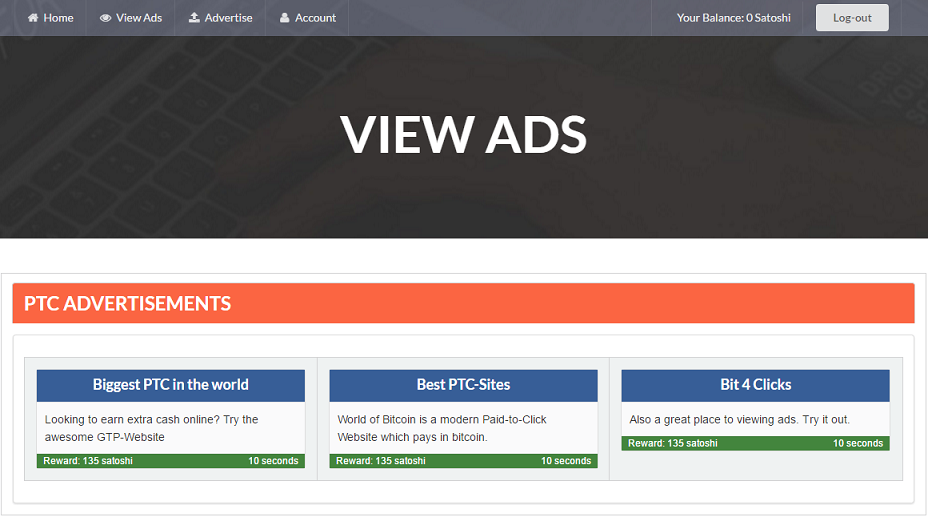Viewport: 928px width, 525px height.
Task: Open the Biggest PTC in the world ad
Action: tap(171, 385)
